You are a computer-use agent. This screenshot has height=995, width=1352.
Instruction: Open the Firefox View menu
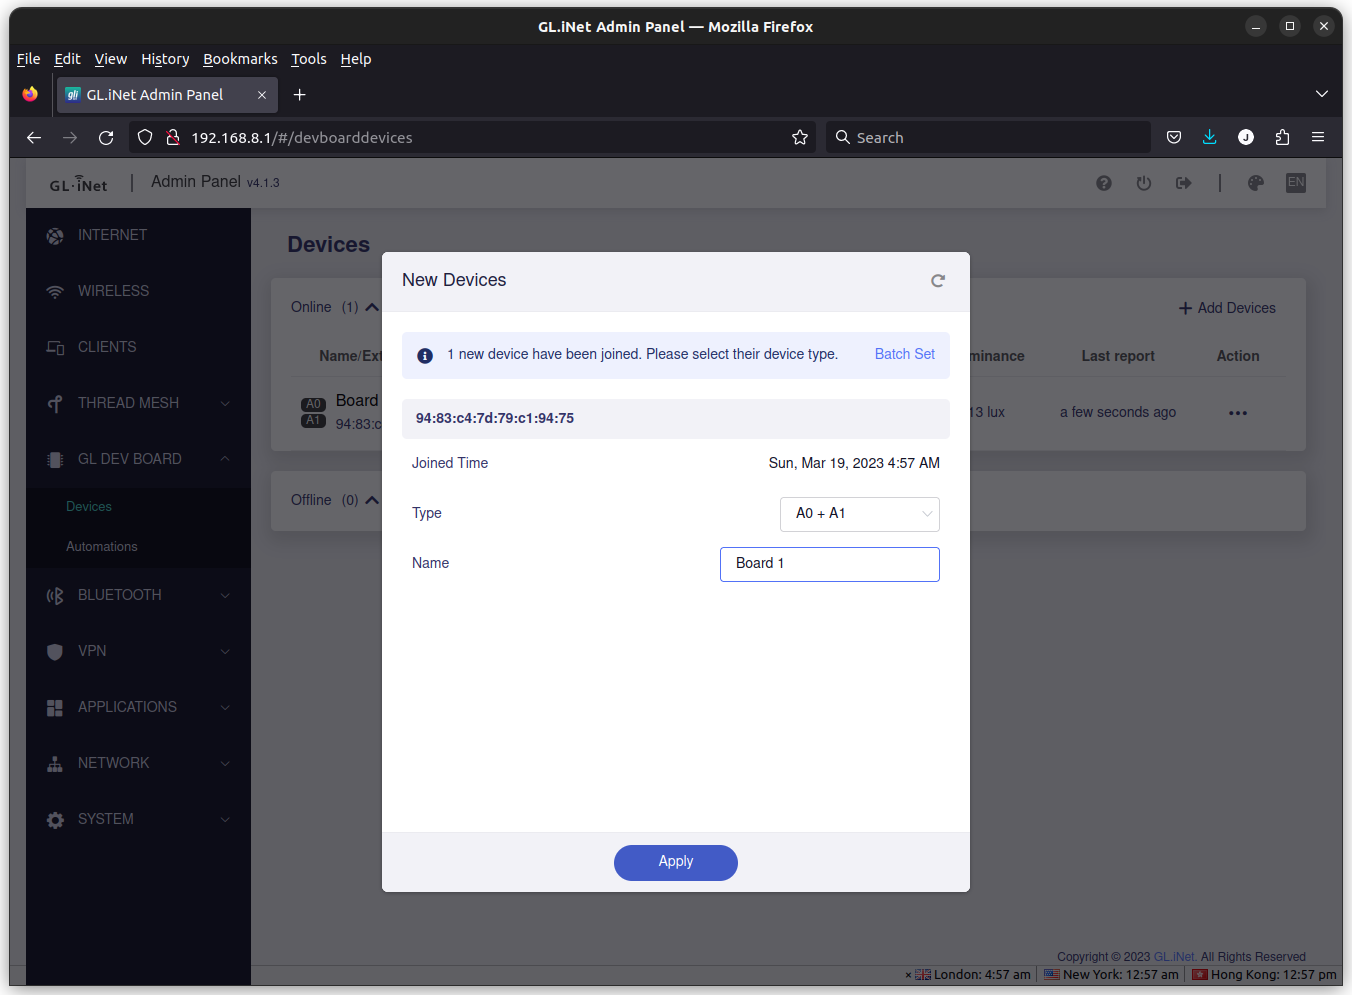coord(111,59)
